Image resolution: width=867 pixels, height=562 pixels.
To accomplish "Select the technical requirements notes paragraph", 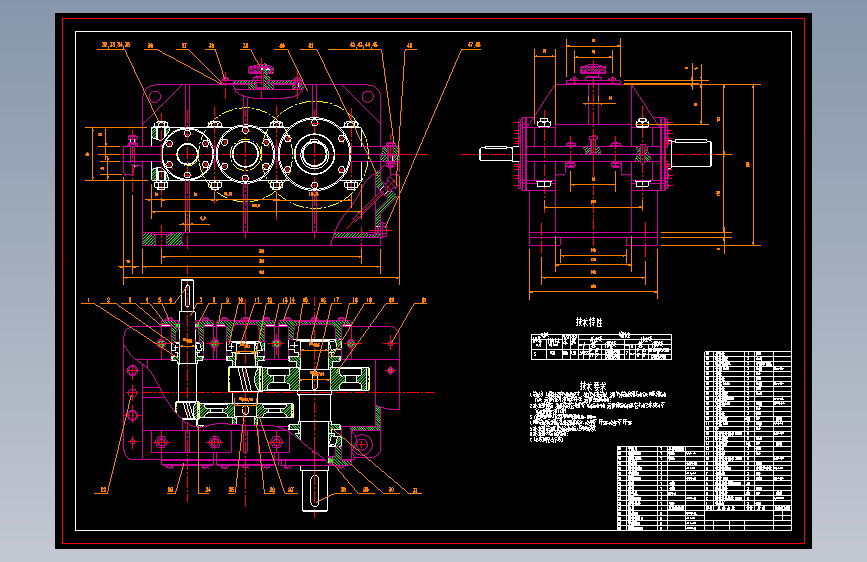I will coord(598,416).
